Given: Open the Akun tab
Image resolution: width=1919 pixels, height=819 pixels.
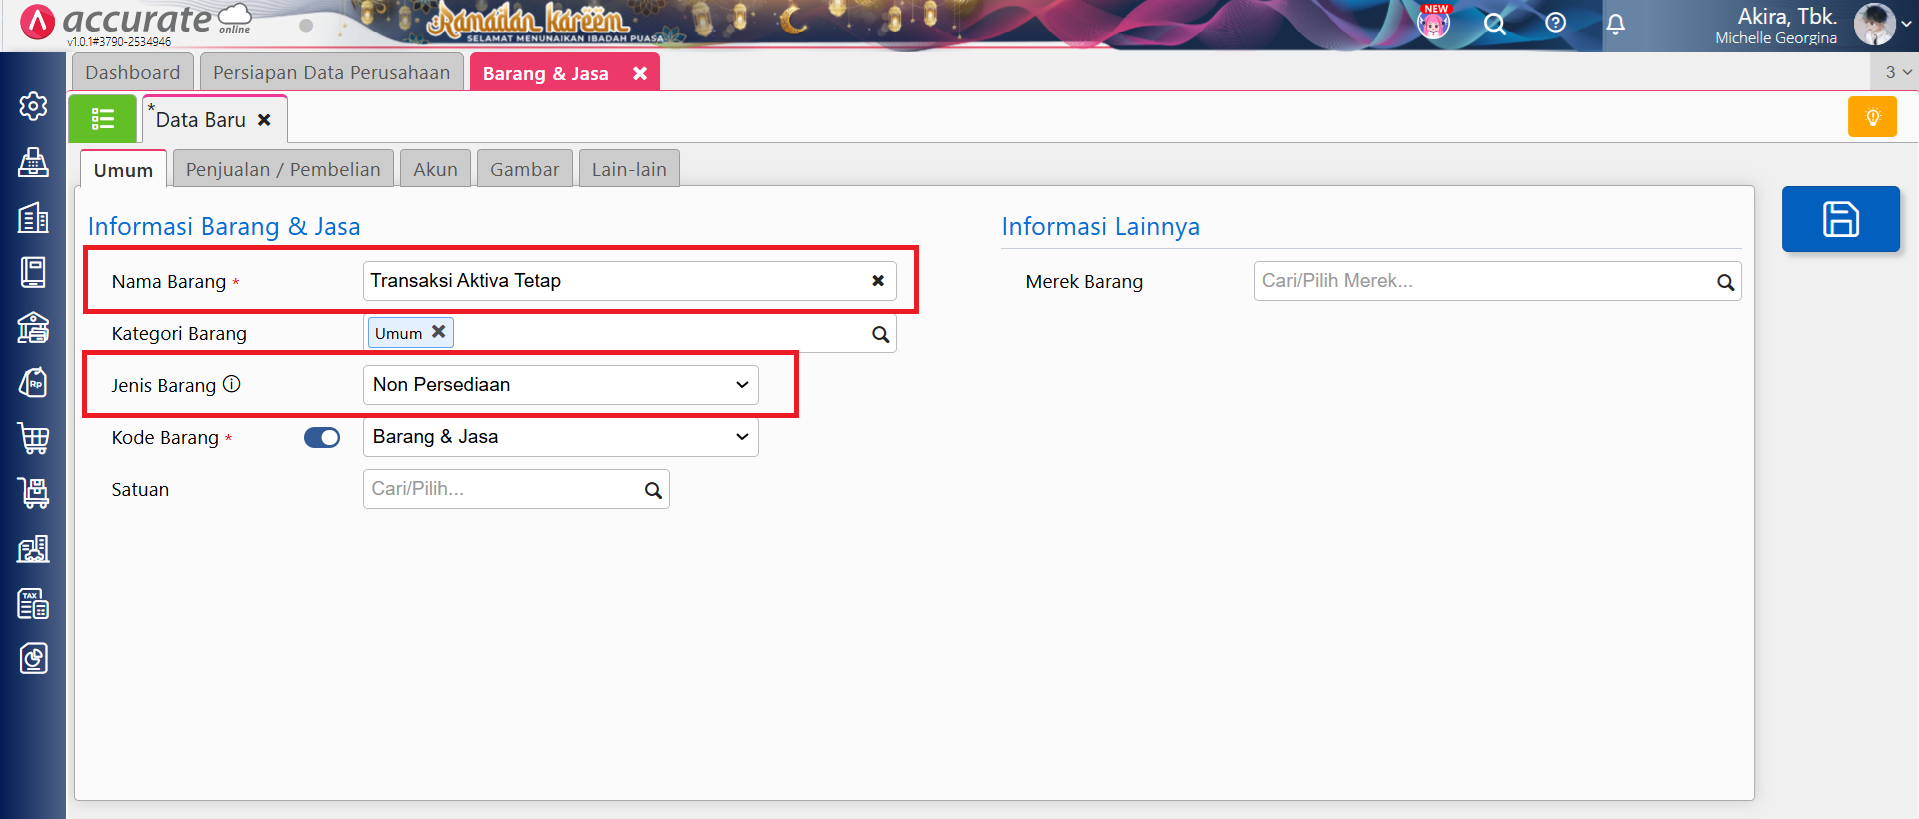Looking at the screenshot, I should pos(435,169).
